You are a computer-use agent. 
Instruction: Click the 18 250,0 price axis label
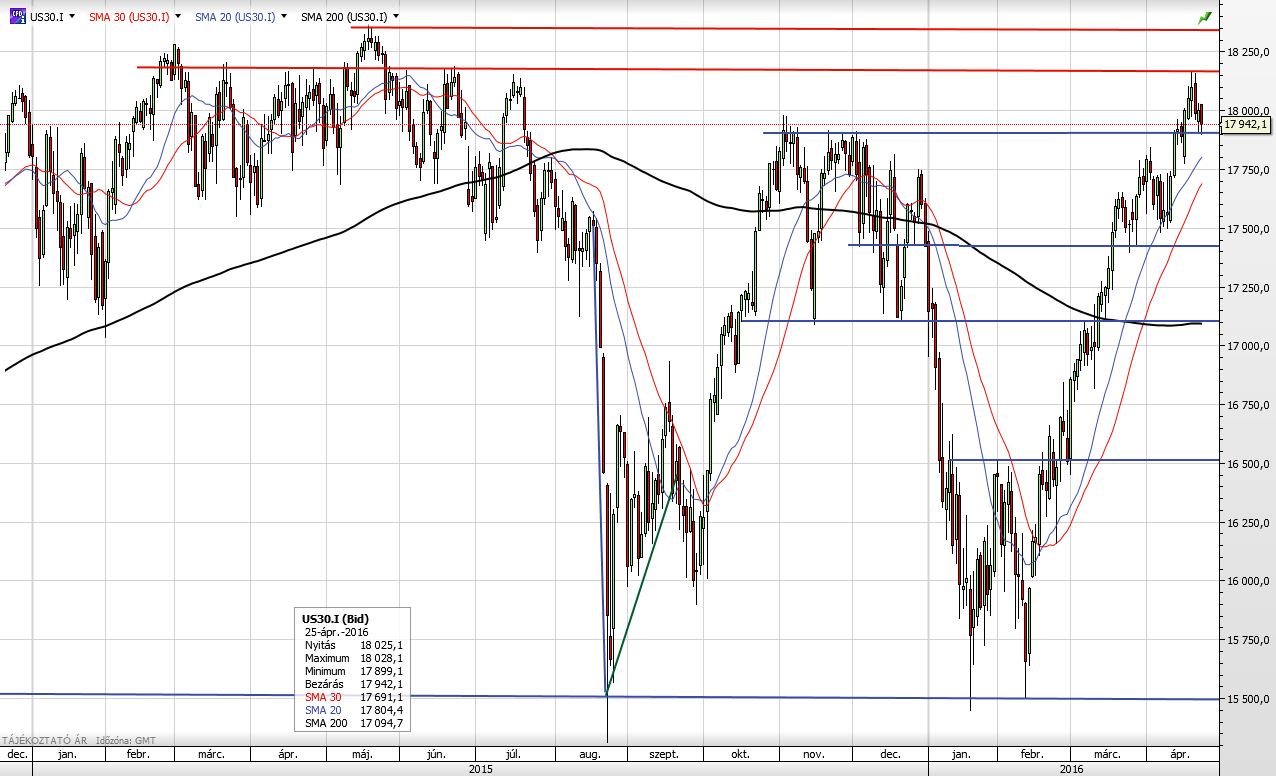point(1249,51)
